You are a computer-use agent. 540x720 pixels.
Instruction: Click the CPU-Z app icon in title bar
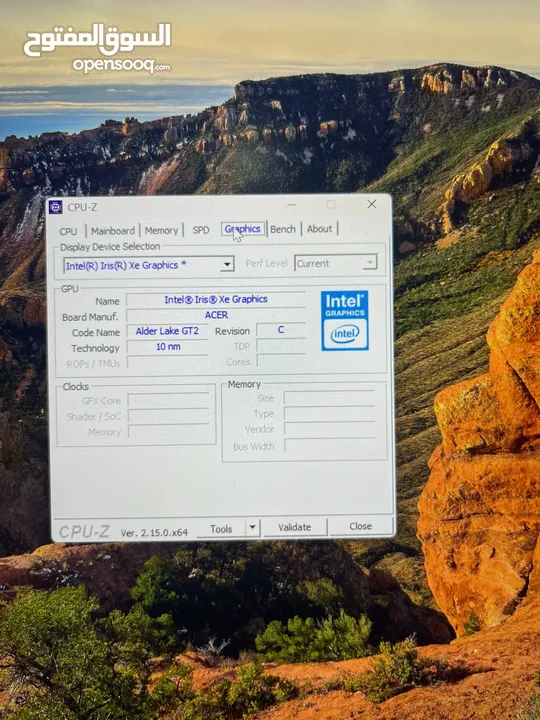pyautogui.click(x=56, y=207)
